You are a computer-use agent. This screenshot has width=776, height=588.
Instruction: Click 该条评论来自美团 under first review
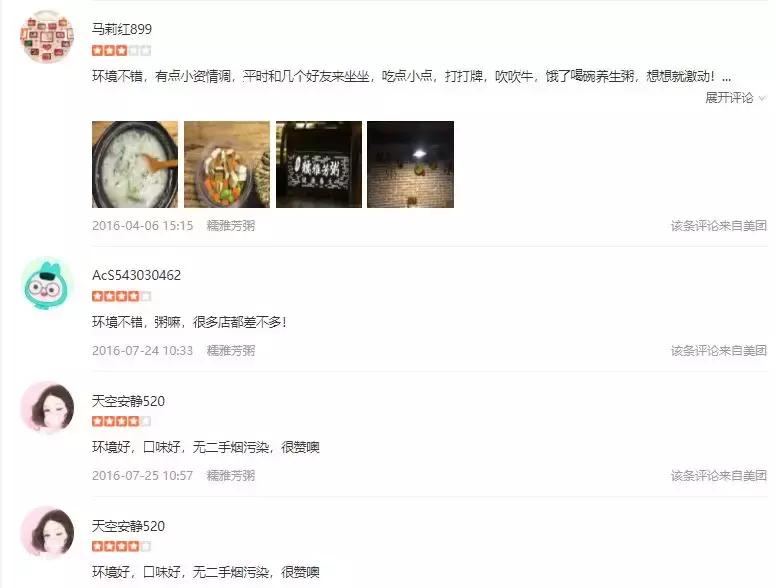(x=719, y=226)
